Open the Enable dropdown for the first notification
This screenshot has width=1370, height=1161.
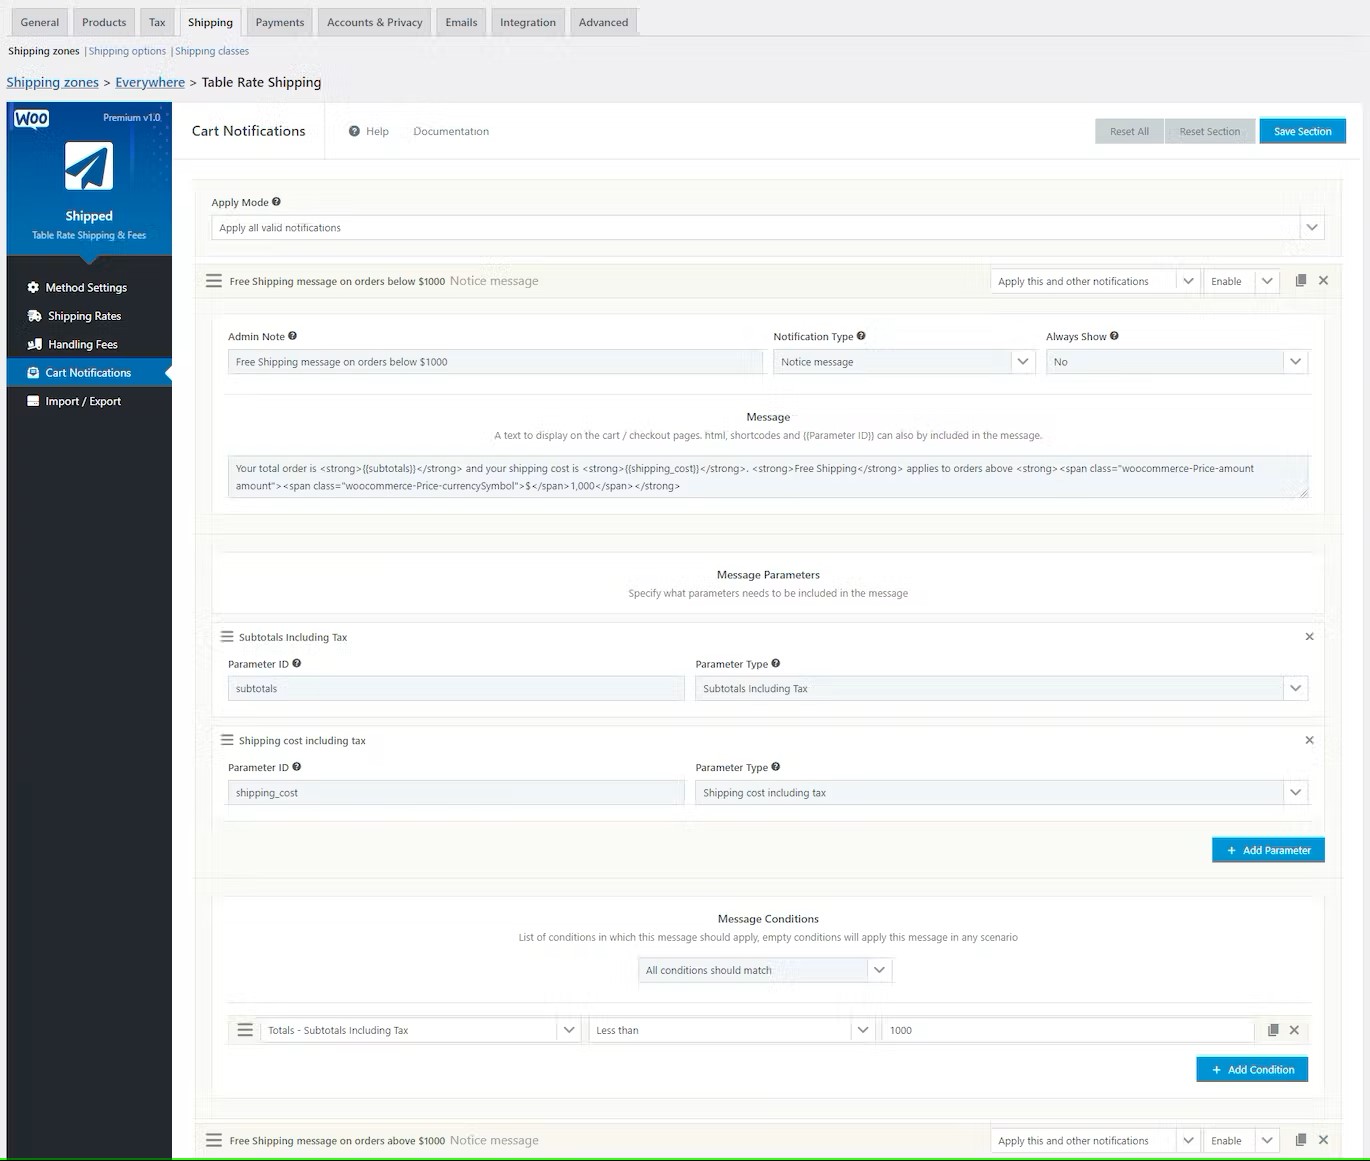coord(1266,280)
